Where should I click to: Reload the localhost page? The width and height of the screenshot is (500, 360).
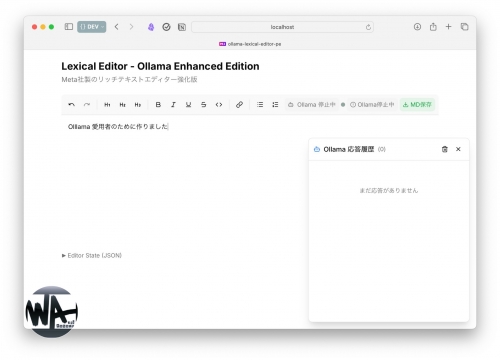pyautogui.click(x=368, y=27)
